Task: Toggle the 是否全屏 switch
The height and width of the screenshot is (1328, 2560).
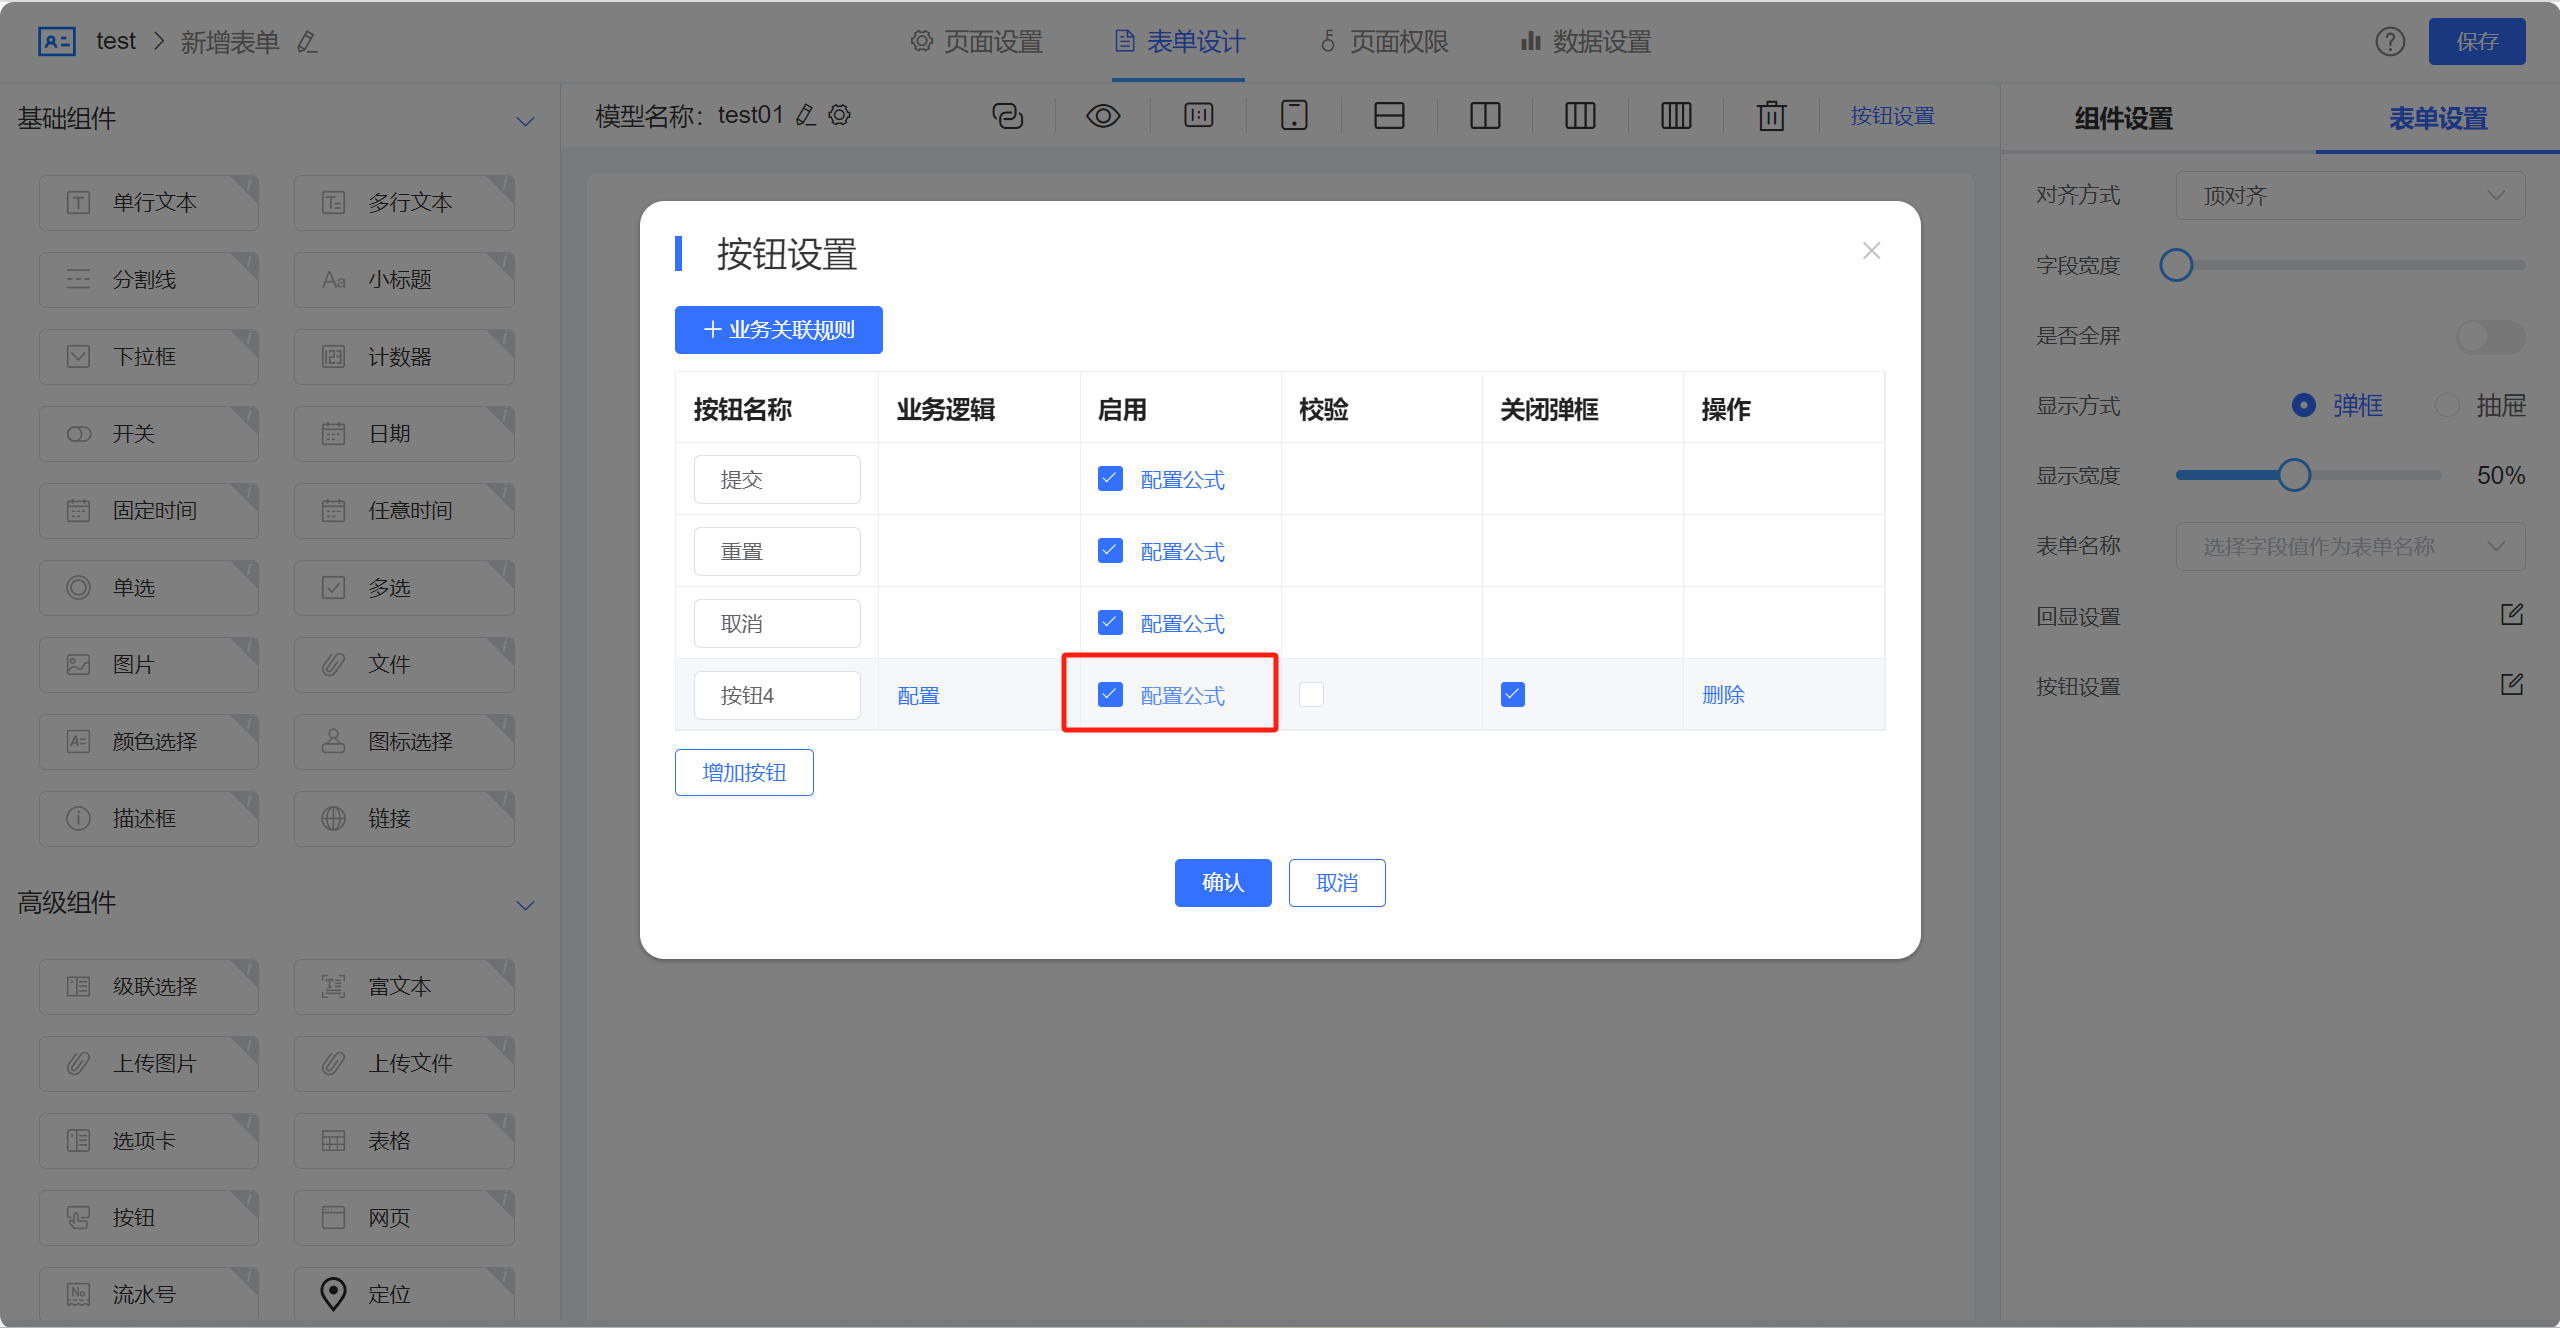Action: coord(2489,337)
